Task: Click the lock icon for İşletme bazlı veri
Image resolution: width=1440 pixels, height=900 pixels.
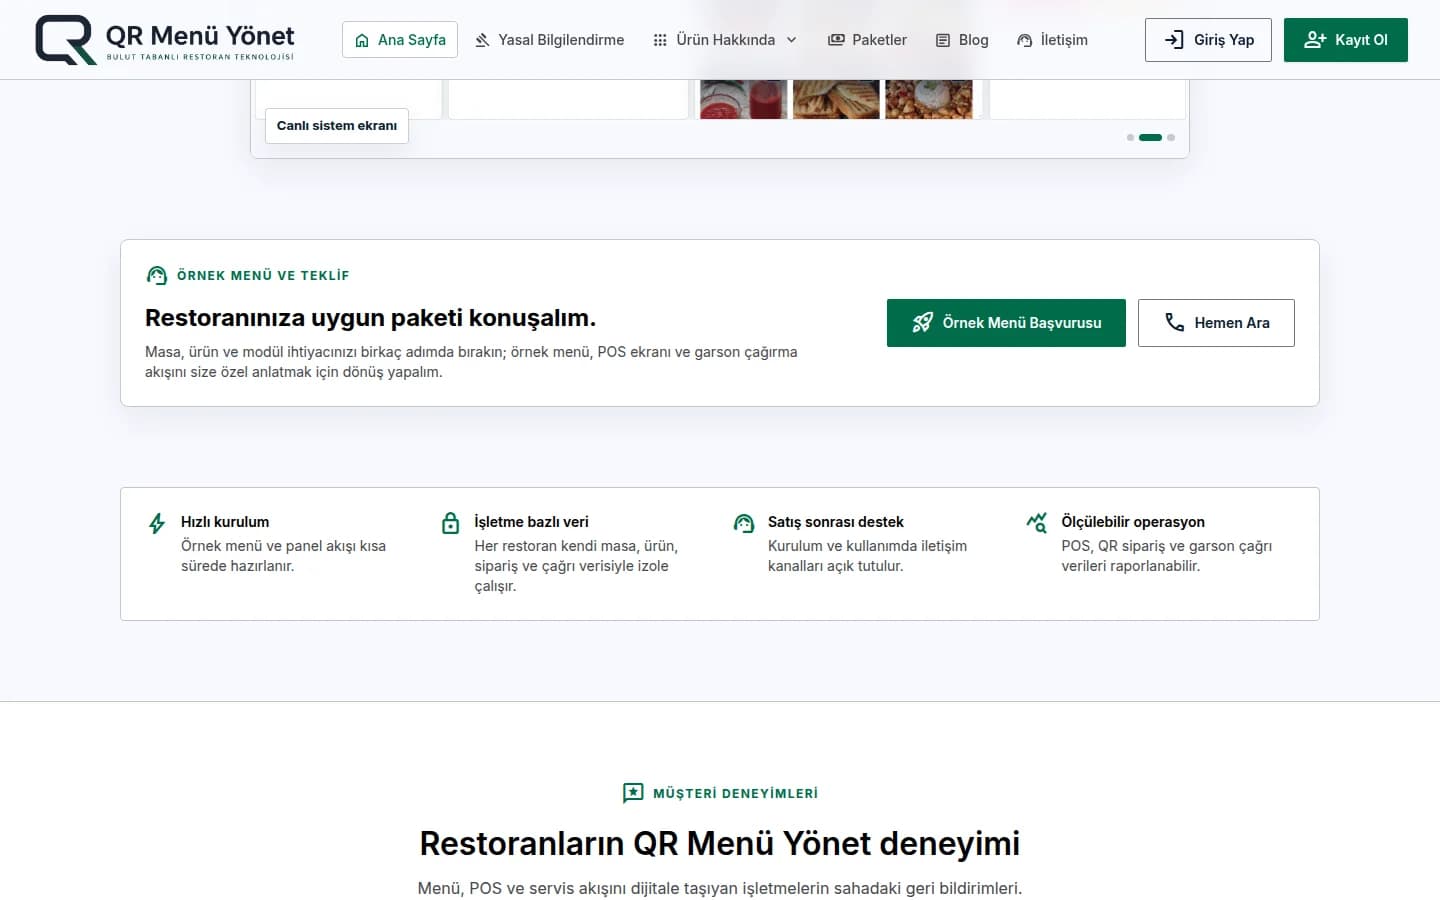Action: pyautogui.click(x=451, y=523)
